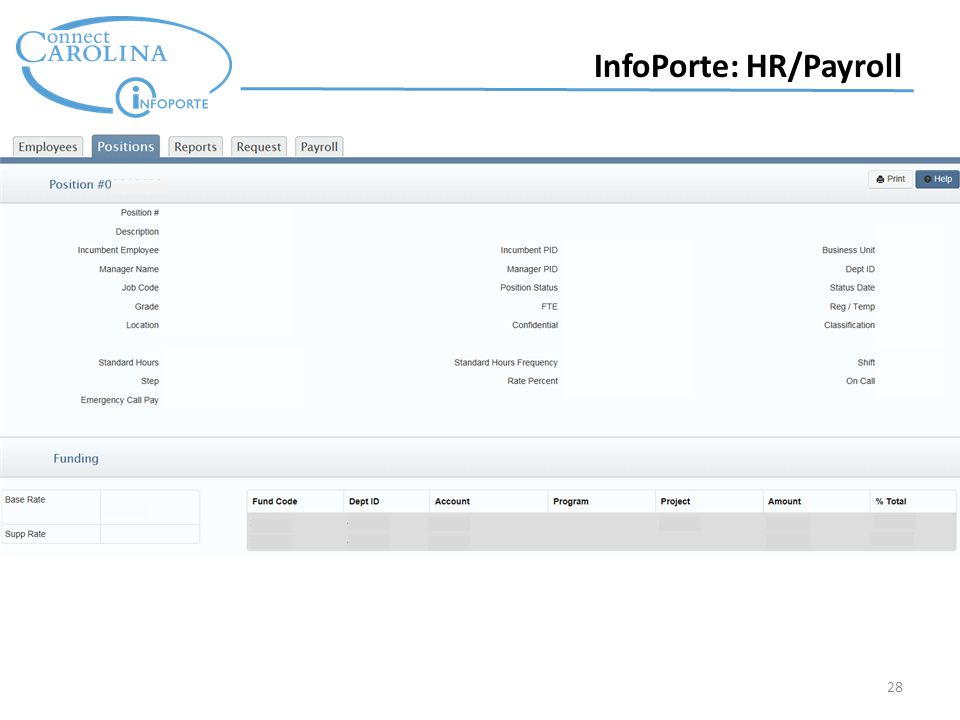Image resolution: width=960 pixels, height=720 pixels.
Task: Click the Job Code label
Action: coord(140,287)
